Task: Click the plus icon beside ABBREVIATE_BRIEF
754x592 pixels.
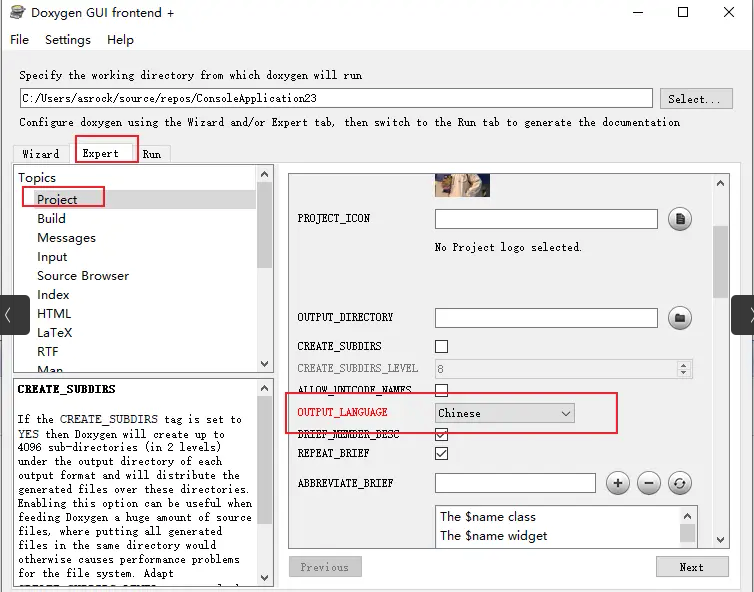Action: [x=618, y=483]
